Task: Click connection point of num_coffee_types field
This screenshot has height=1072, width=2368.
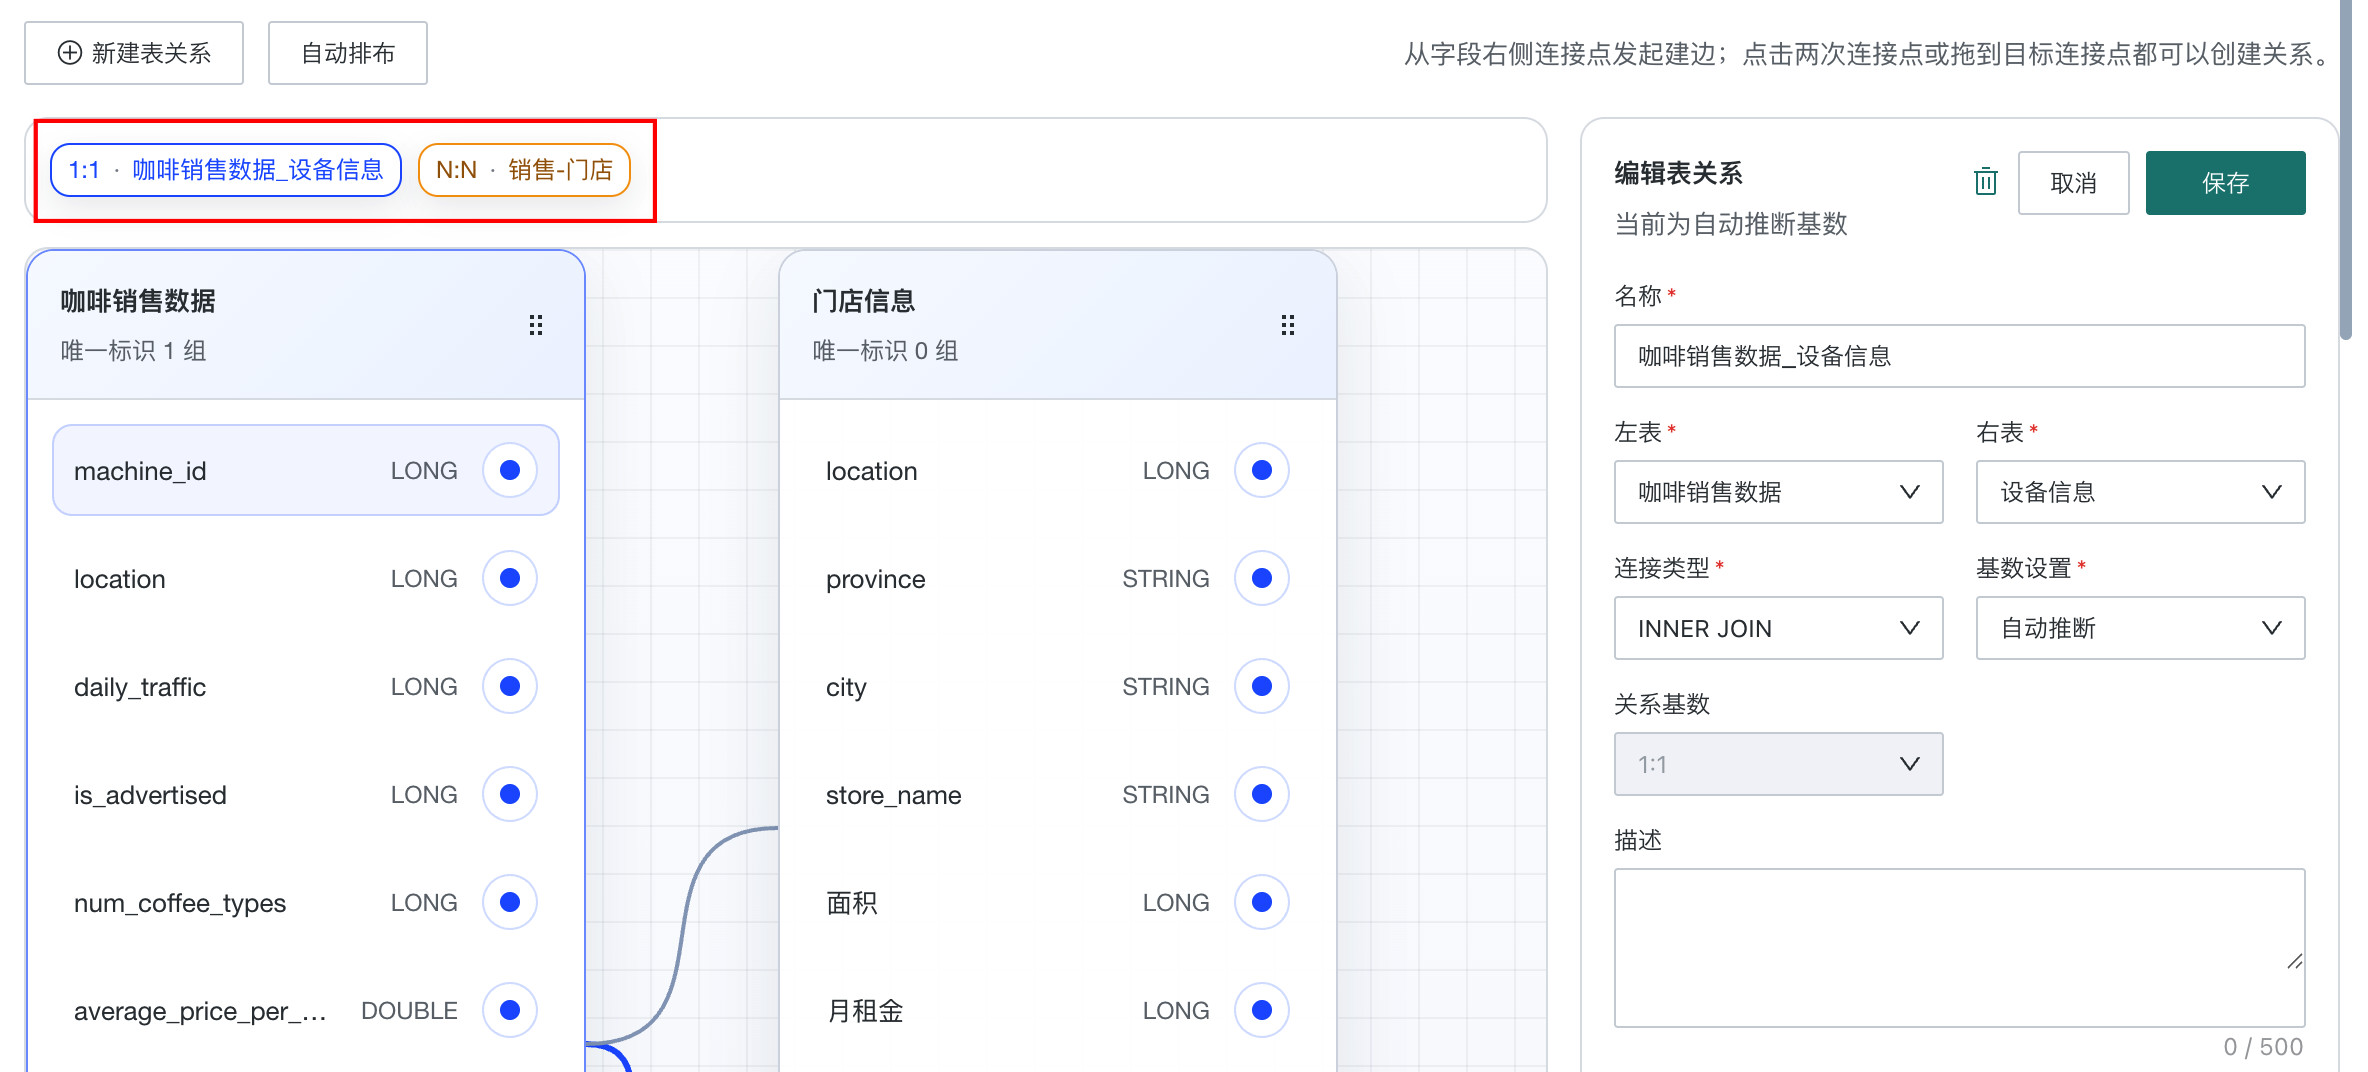Action: click(510, 902)
